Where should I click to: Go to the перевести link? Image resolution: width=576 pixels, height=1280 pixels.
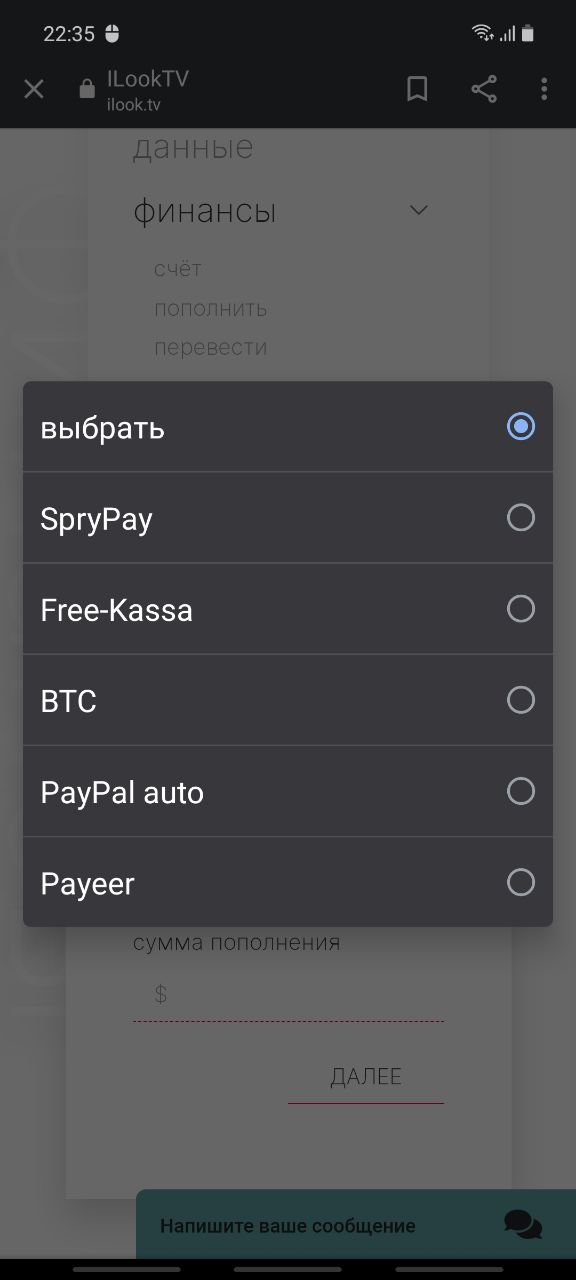point(210,348)
